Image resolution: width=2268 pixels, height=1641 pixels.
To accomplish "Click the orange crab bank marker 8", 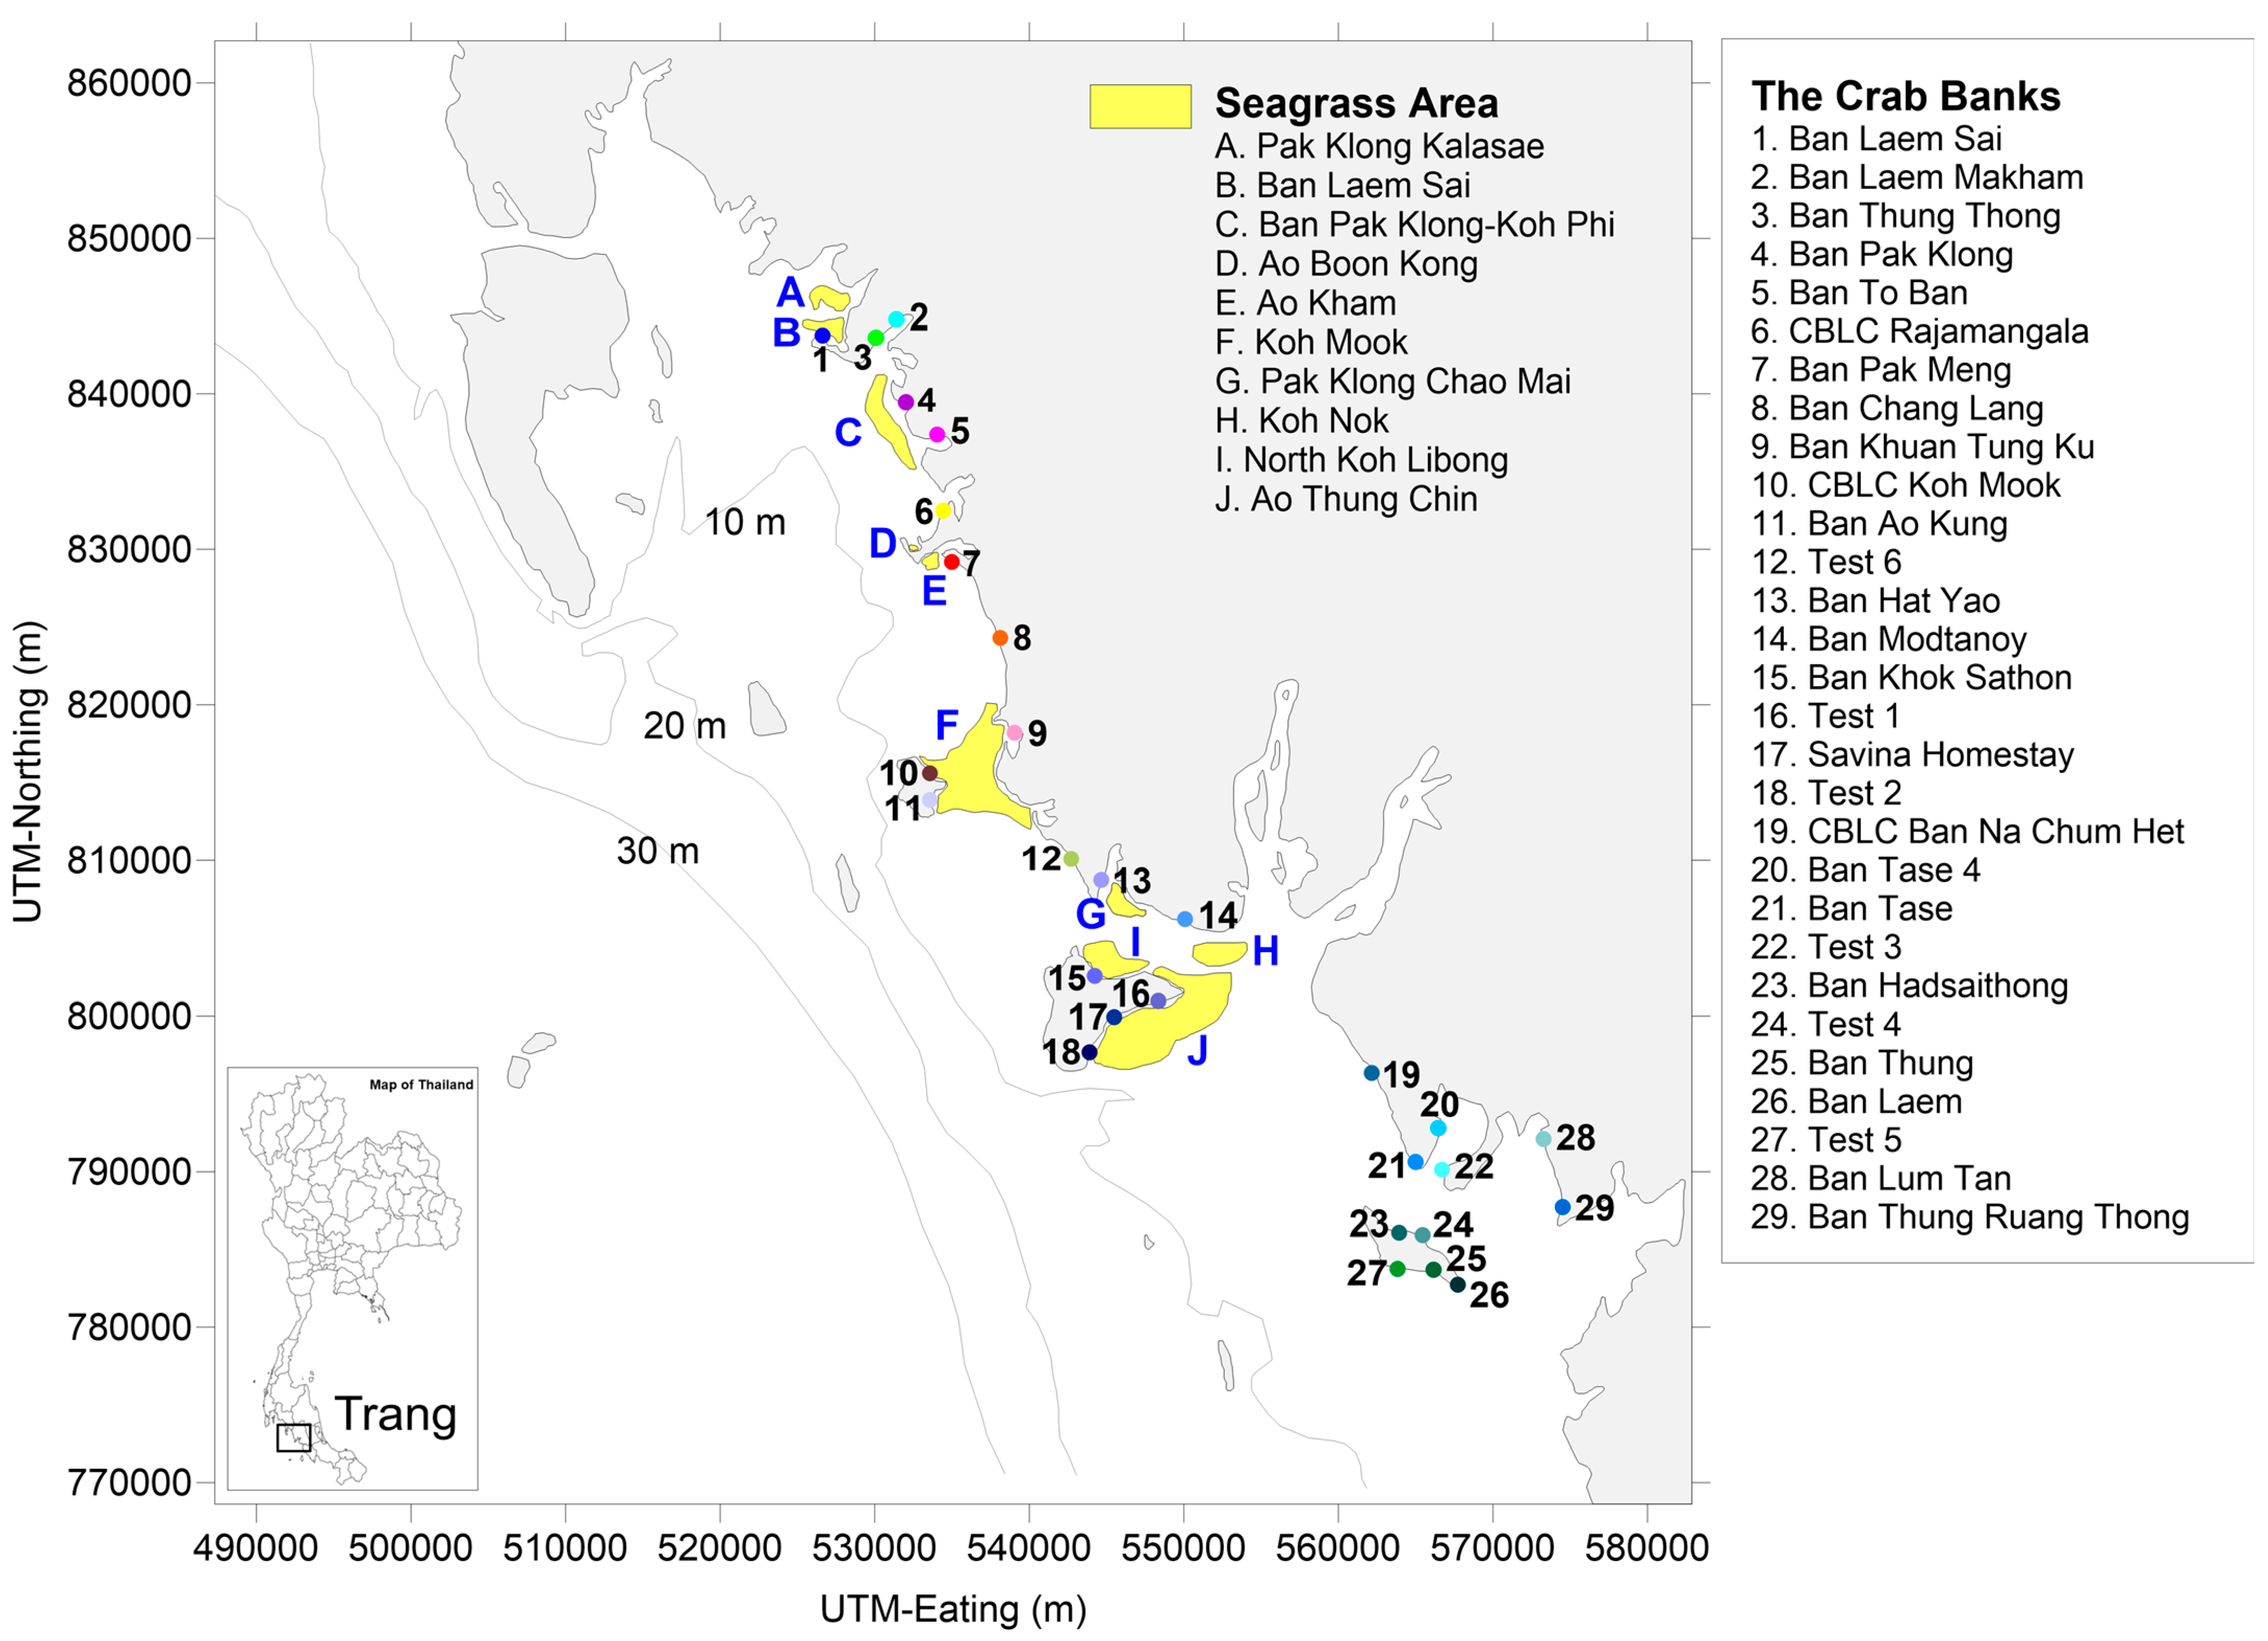I will [1000, 638].
